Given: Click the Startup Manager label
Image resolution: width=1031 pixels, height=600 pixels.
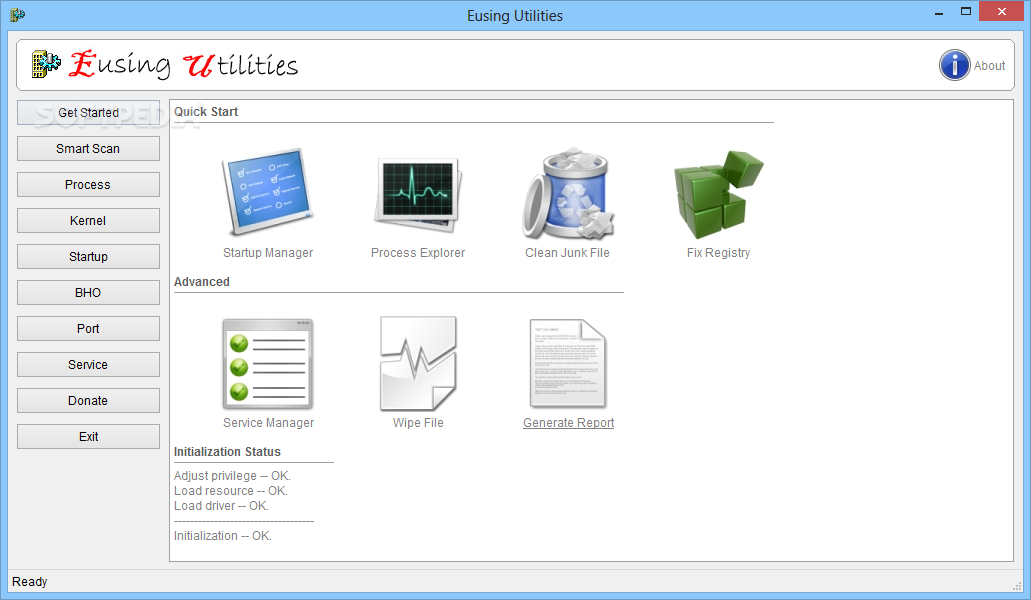Looking at the screenshot, I should point(268,252).
